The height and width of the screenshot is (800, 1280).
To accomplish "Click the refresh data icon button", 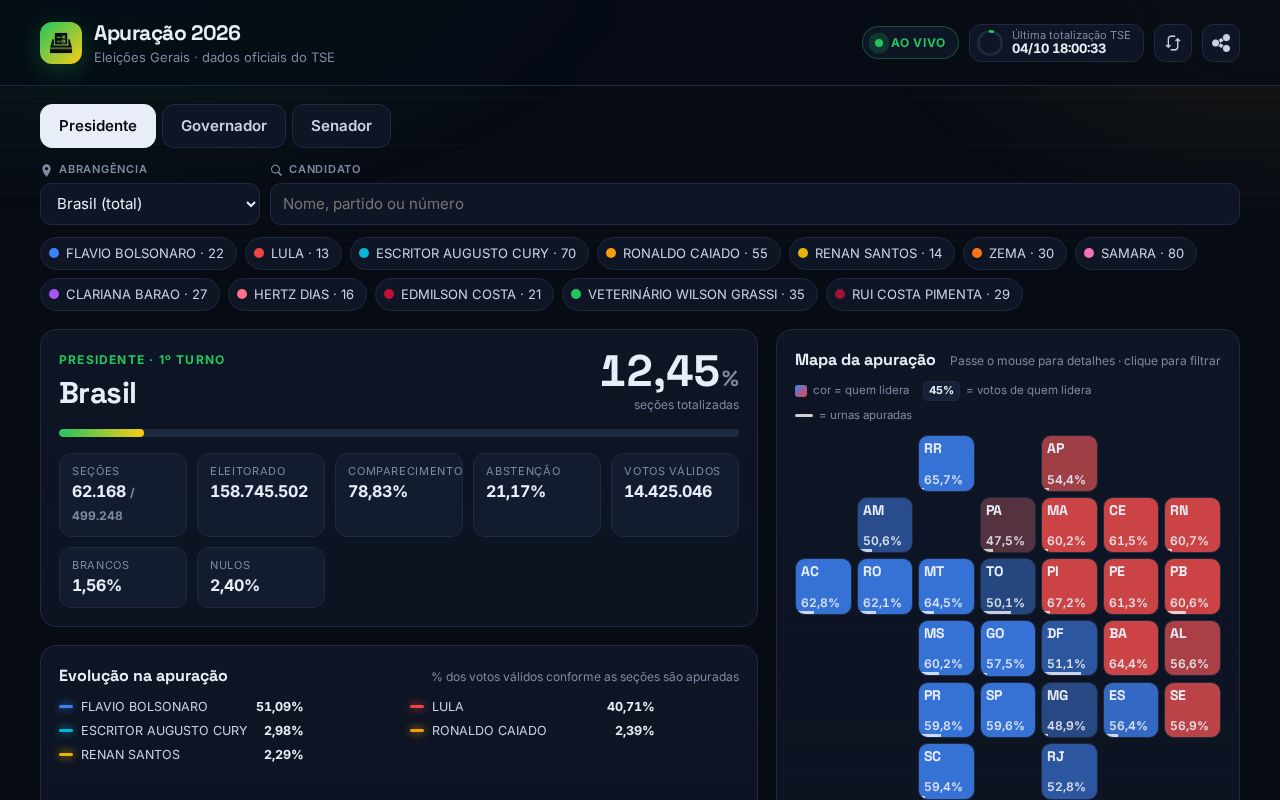I will coord(1173,43).
